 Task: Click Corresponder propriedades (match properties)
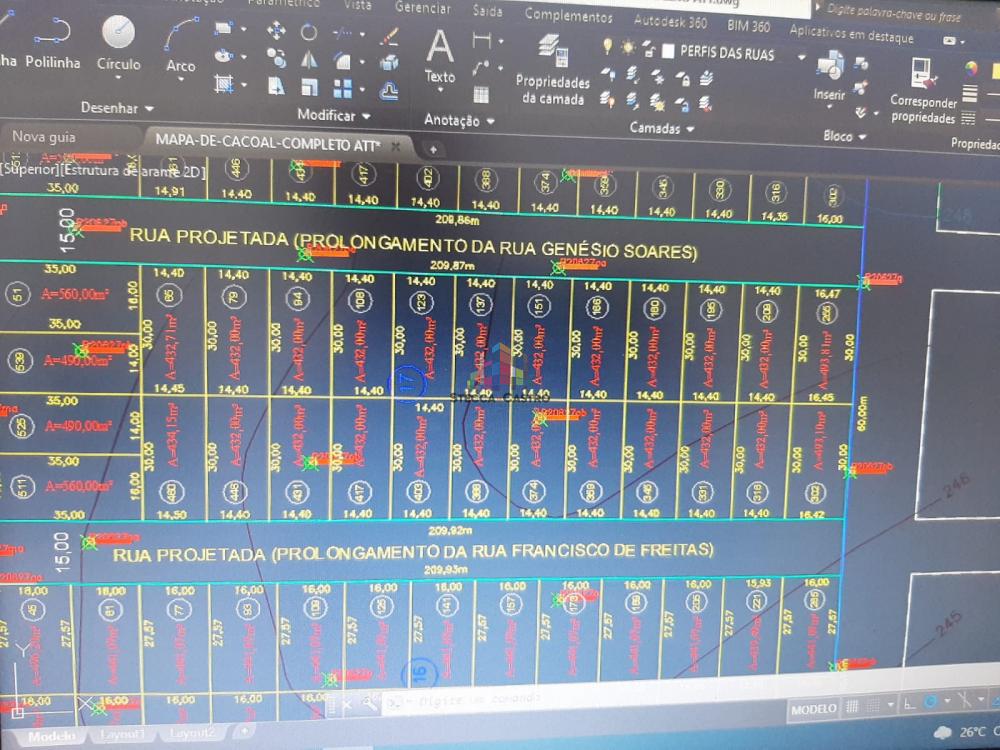[923, 90]
